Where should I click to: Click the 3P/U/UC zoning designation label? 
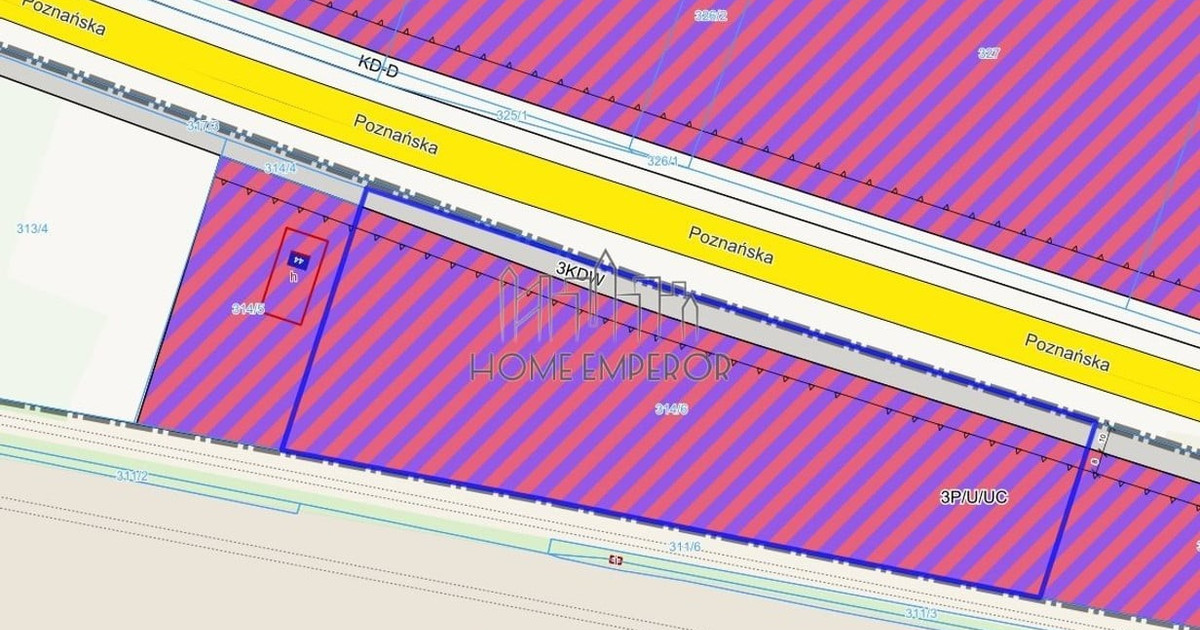(974, 497)
